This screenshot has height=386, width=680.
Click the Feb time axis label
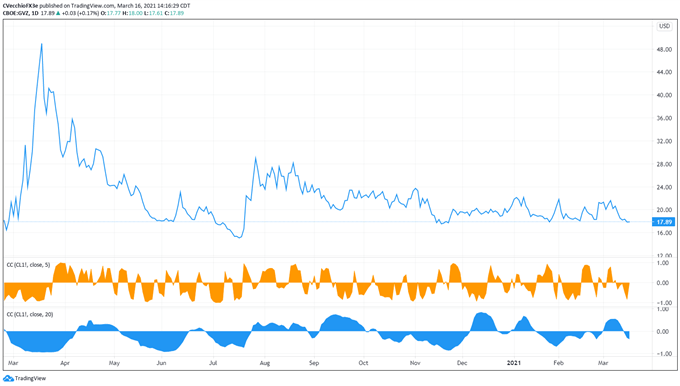[x=559, y=363]
